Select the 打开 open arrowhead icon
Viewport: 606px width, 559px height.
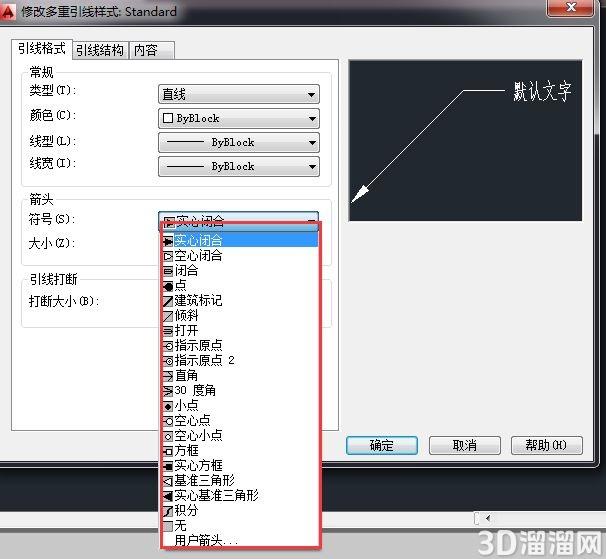[168, 331]
